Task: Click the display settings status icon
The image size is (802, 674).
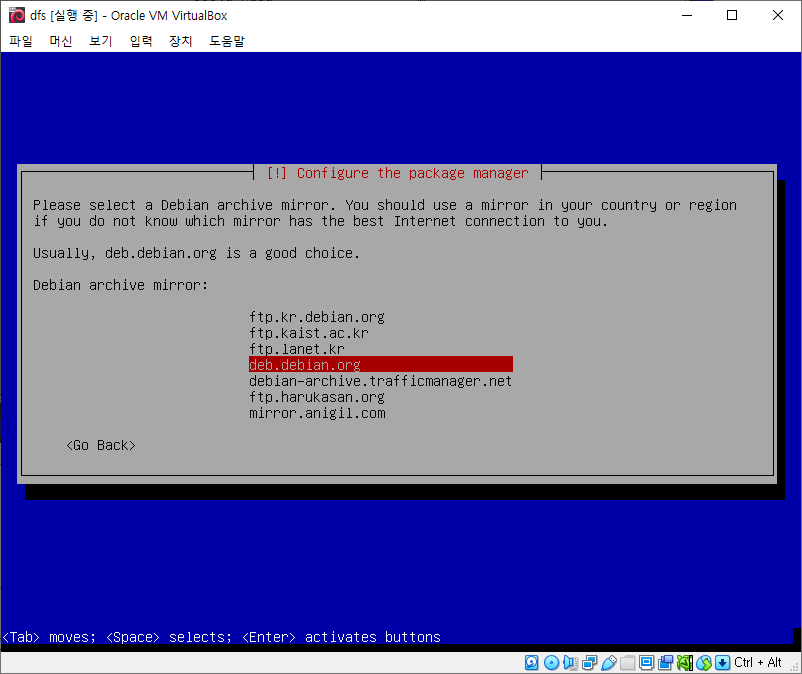Action: pos(646,663)
